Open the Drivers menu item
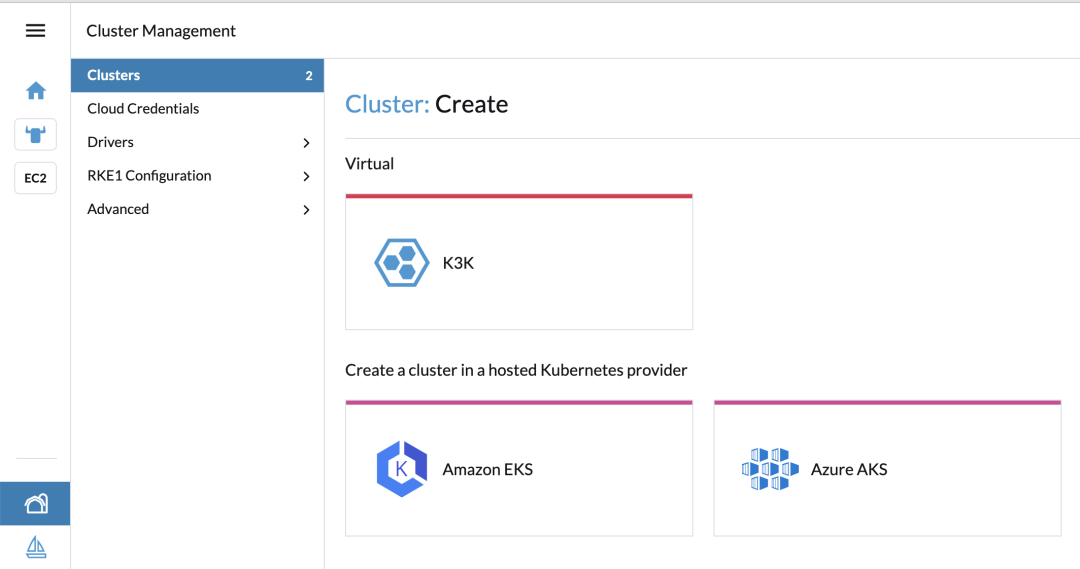The width and height of the screenshot is (1080, 569). tap(197, 142)
